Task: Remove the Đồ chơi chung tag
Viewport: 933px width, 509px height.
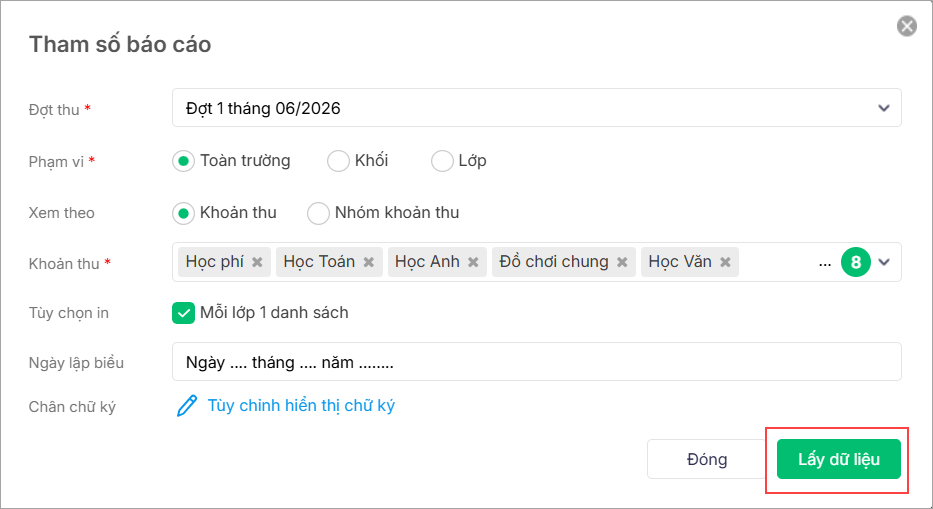Action: tap(622, 262)
